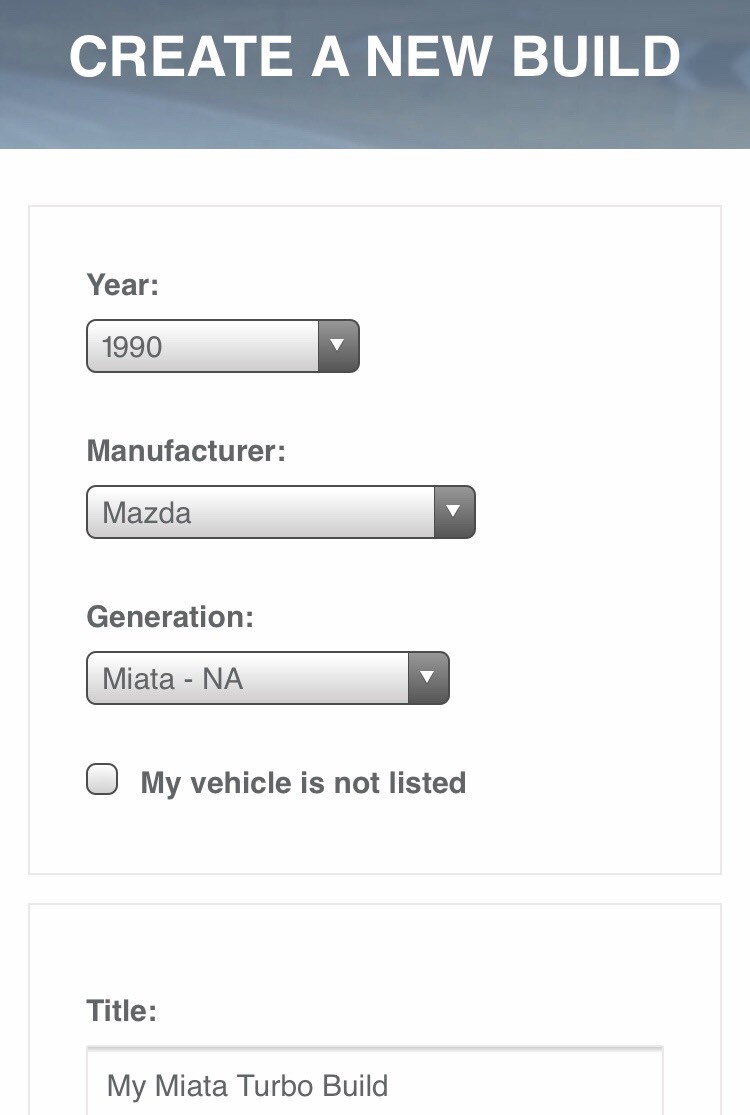This screenshot has width=750, height=1115.
Task: Select the '1990' value text
Action: [132, 347]
